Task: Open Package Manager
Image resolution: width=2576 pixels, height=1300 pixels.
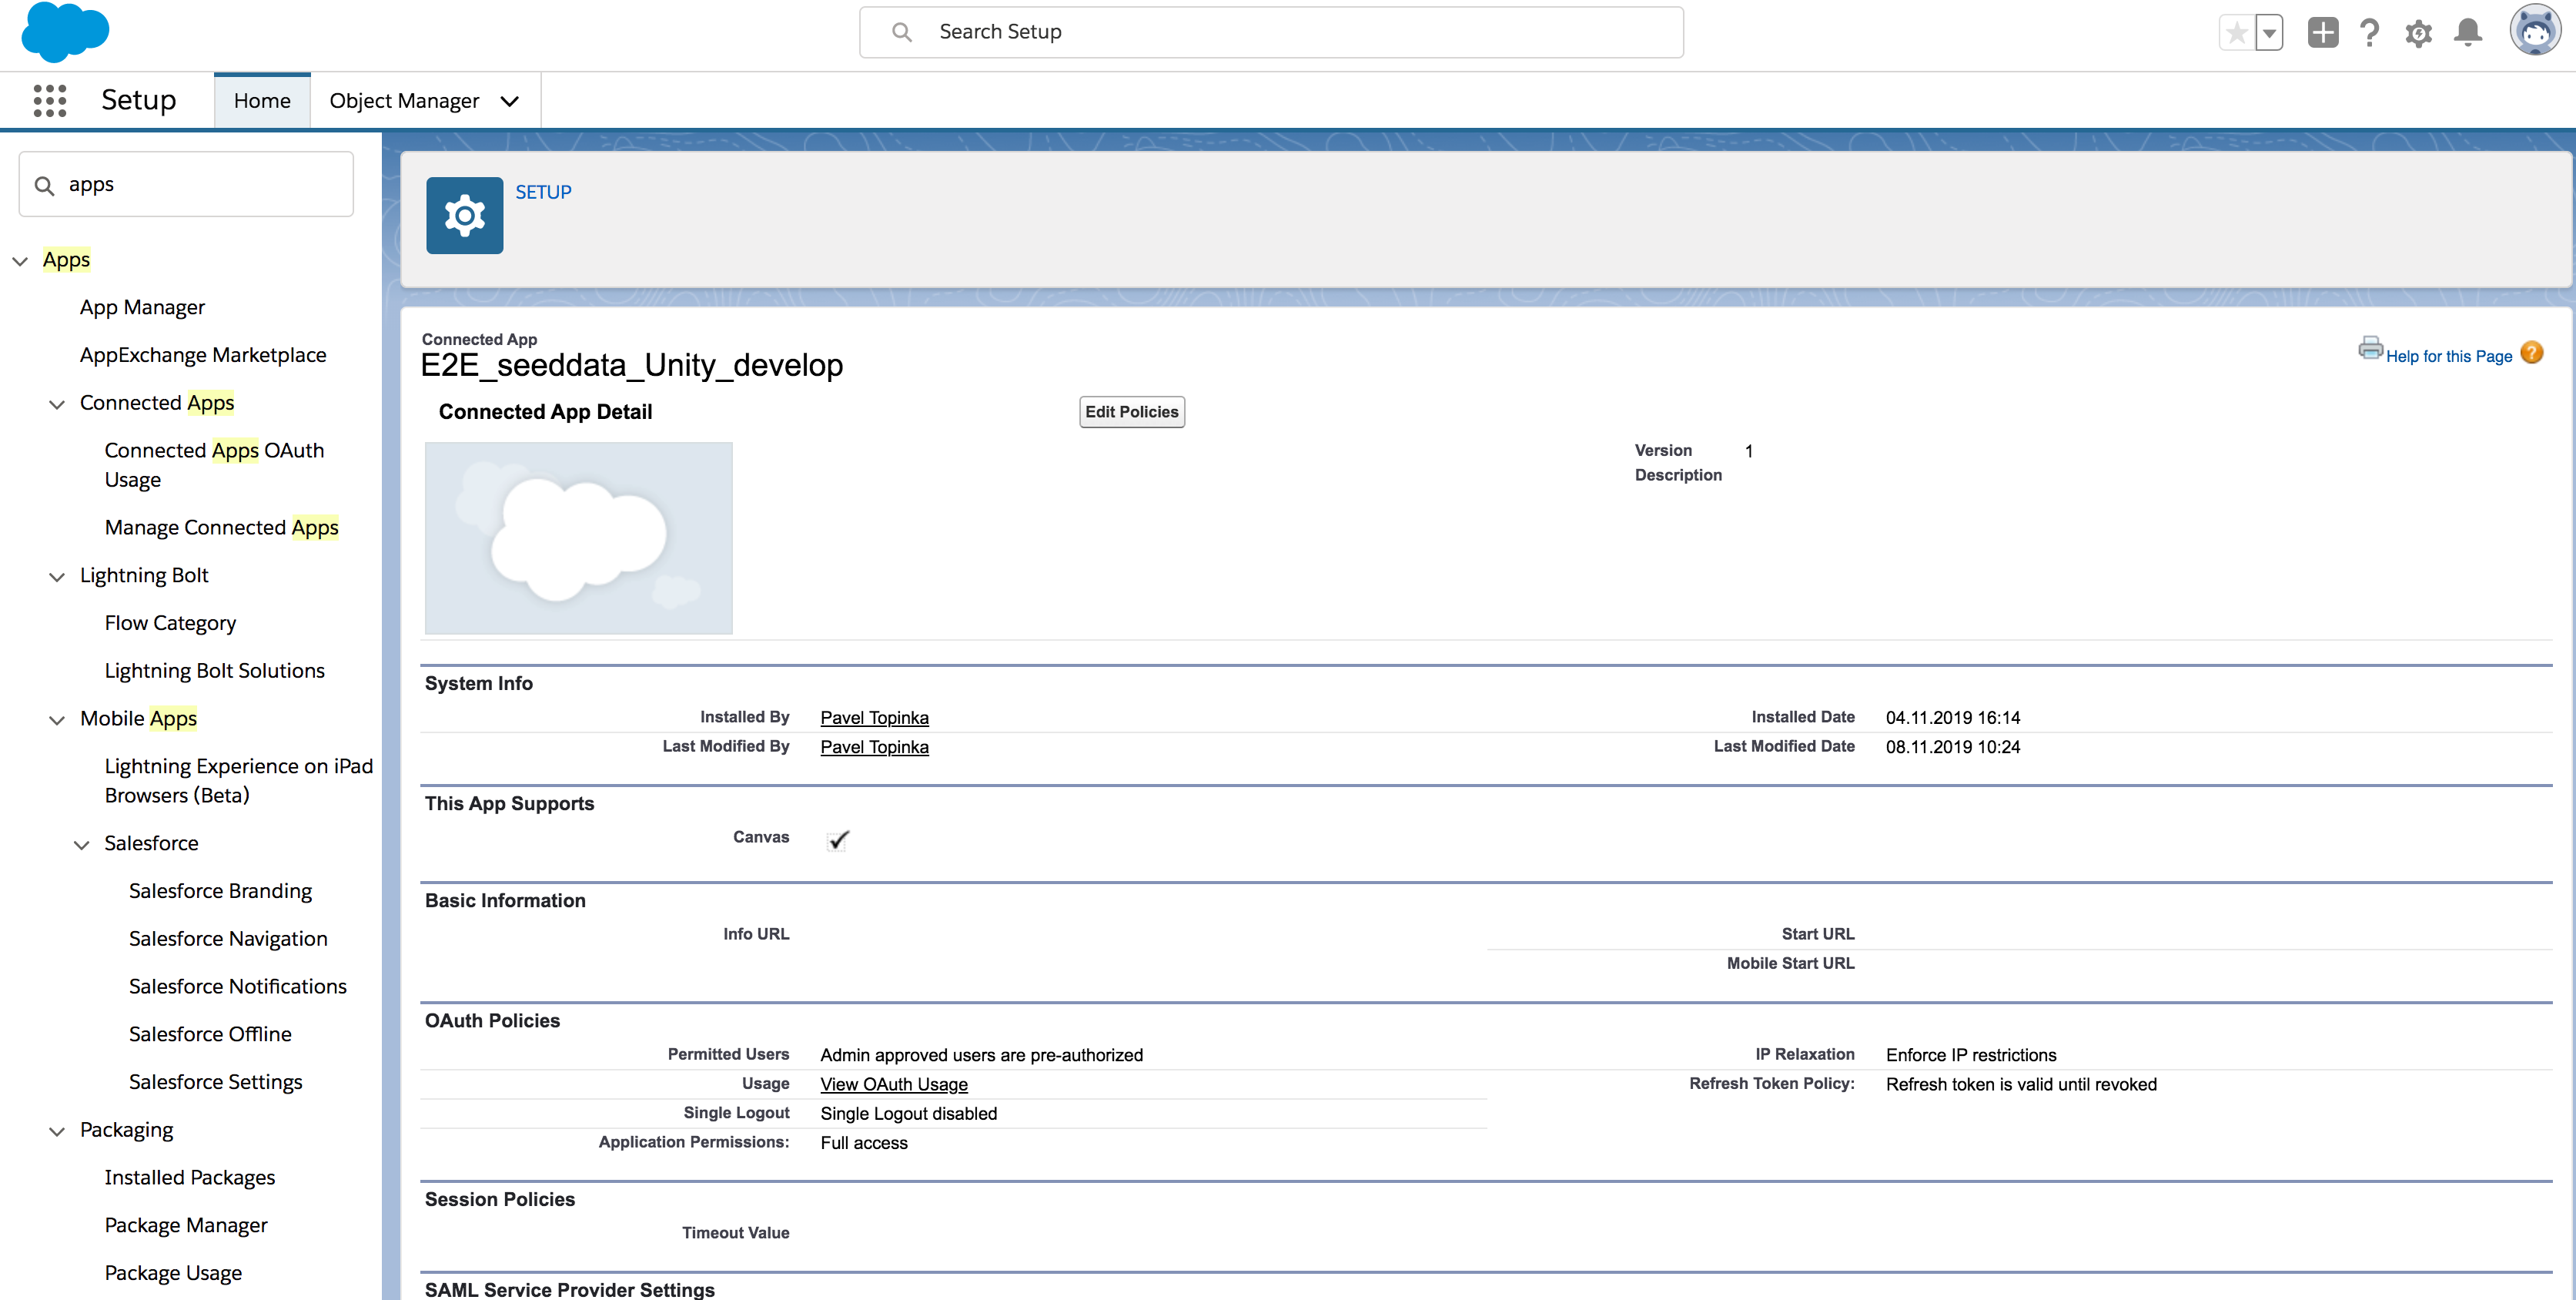Action: [186, 1225]
